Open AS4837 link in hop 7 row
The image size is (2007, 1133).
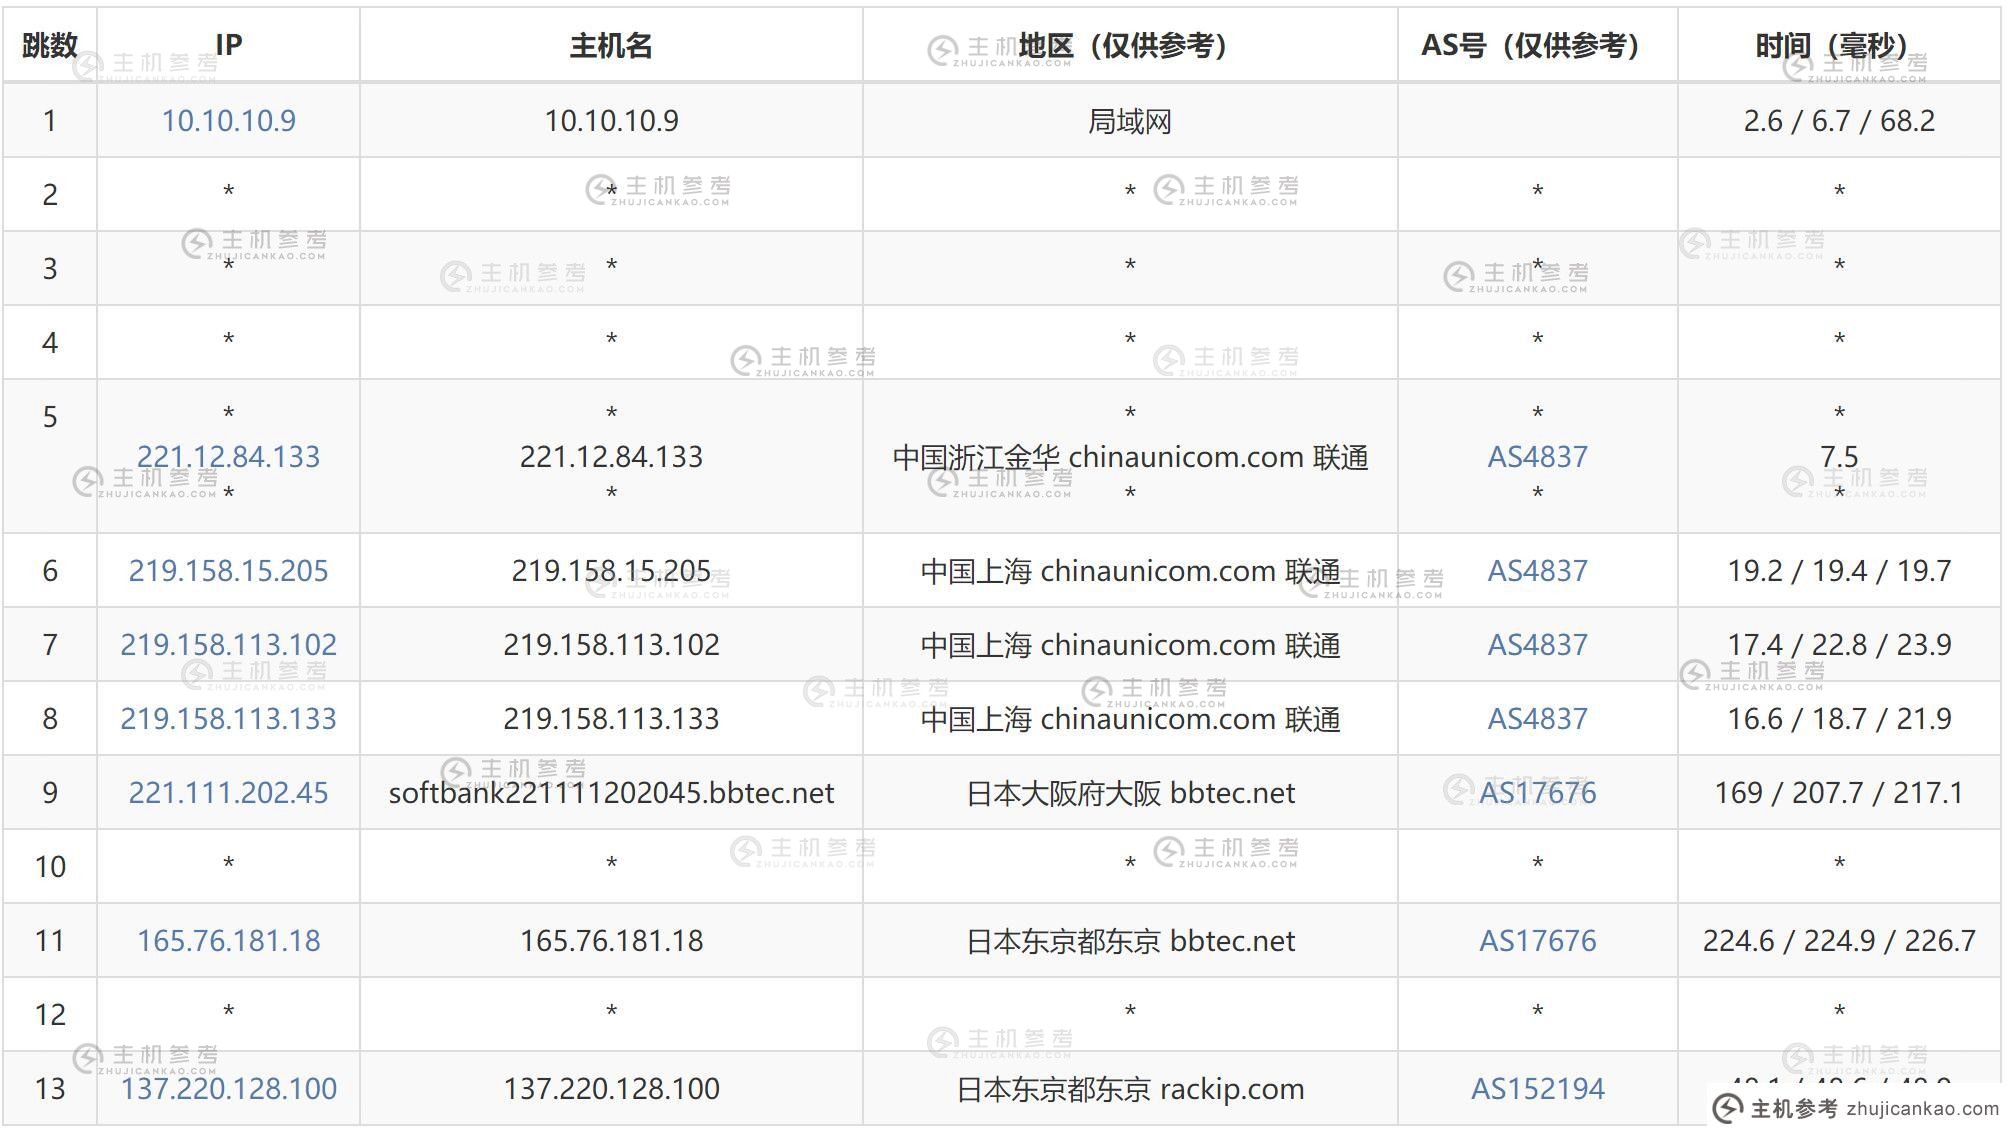point(1538,645)
